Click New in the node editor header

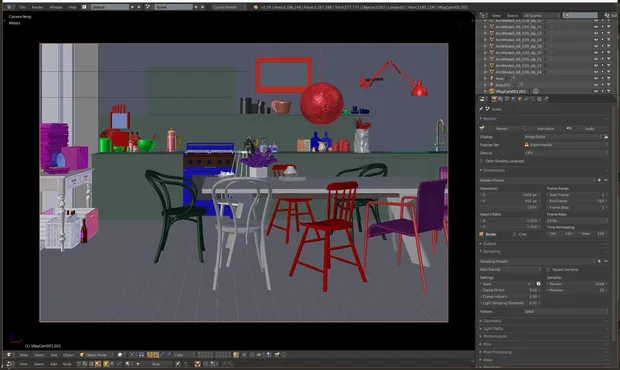(x=156, y=364)
